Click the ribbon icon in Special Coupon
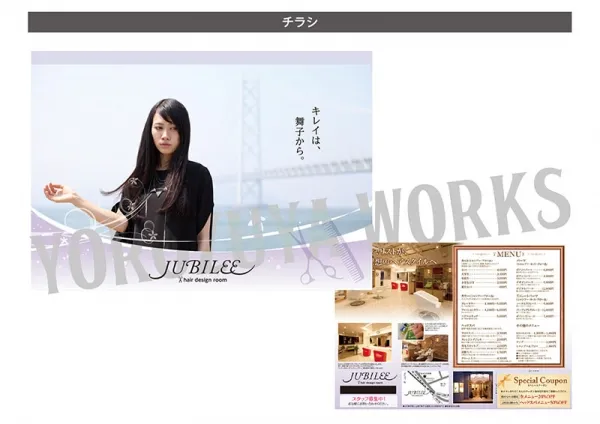The height and width of the screenshot is (424, 600). 503,382
